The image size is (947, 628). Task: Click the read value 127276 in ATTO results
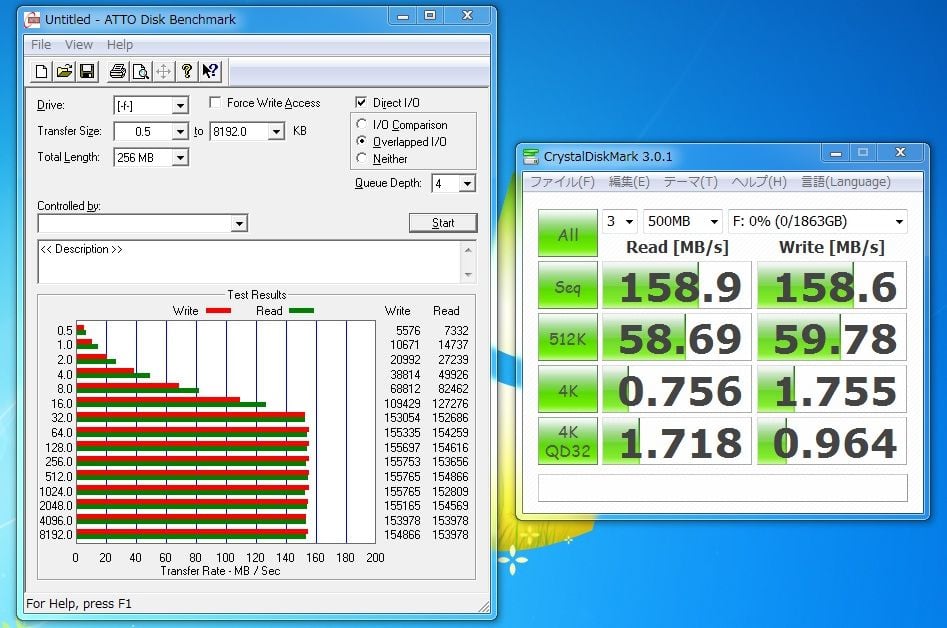pyautogui.click(x=451, y=403)
